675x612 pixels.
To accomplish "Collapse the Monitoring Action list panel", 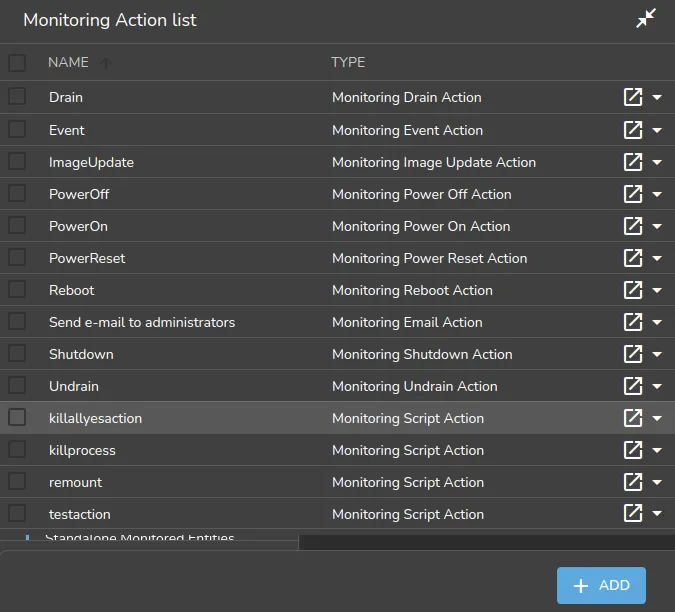I will click(x=646, y=19).
